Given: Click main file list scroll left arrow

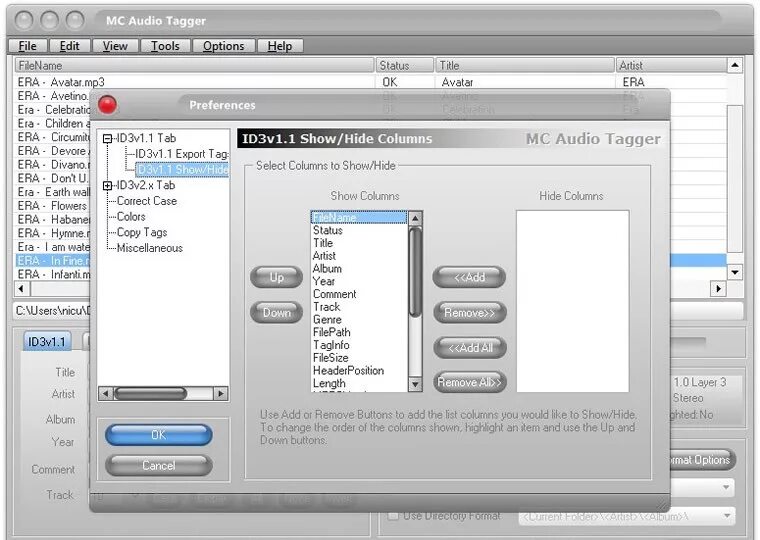Looking at the screenshot, I should 21,289.
